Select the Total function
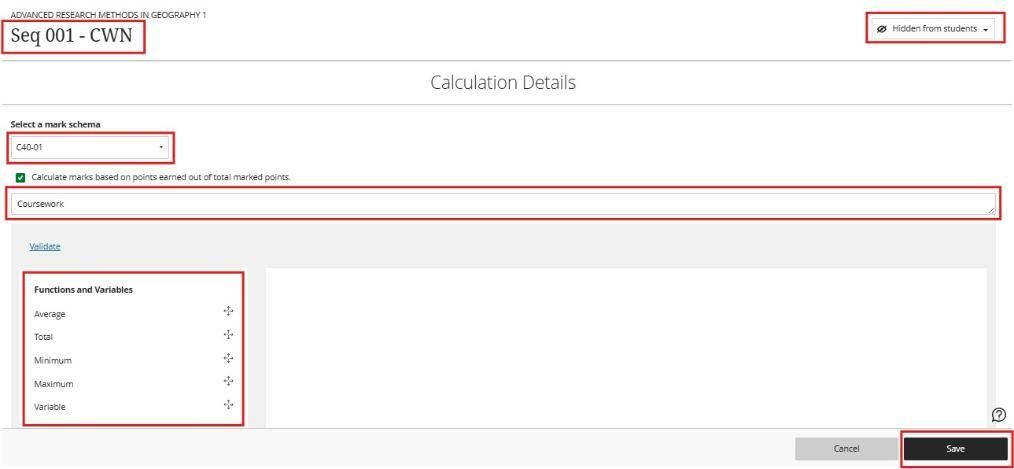This screenshot has height=469, width=1014. (43, 337)
